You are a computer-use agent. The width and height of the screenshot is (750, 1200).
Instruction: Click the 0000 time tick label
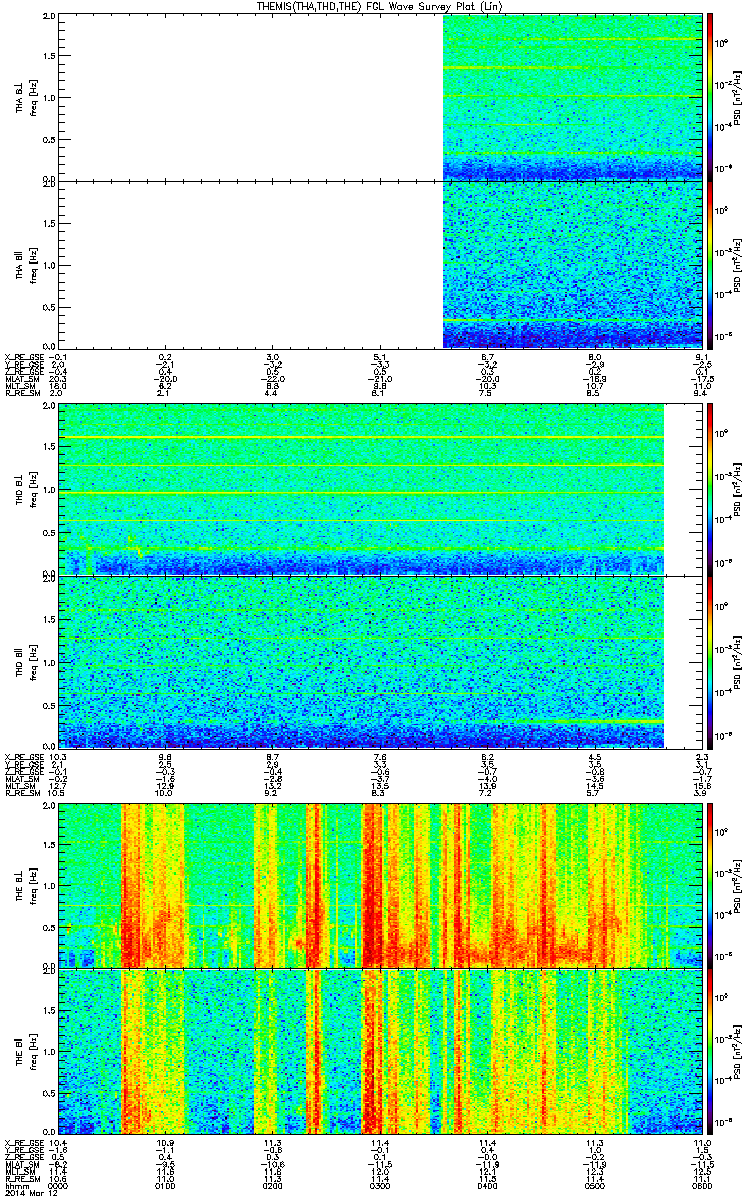pyautogui.click(x=59, y=1186)
